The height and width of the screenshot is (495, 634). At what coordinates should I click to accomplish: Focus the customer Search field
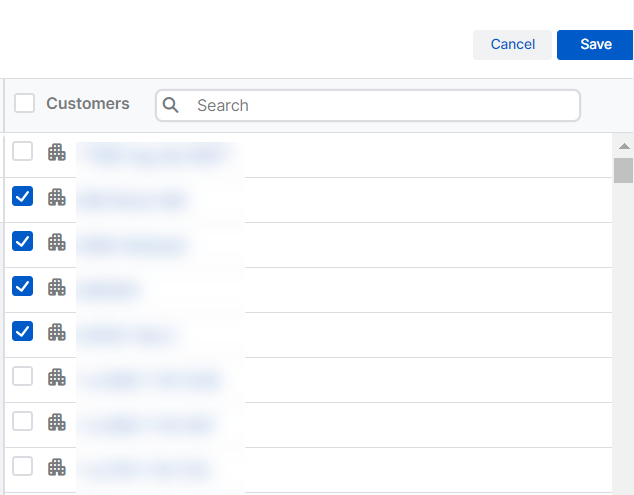coord(380,105)
